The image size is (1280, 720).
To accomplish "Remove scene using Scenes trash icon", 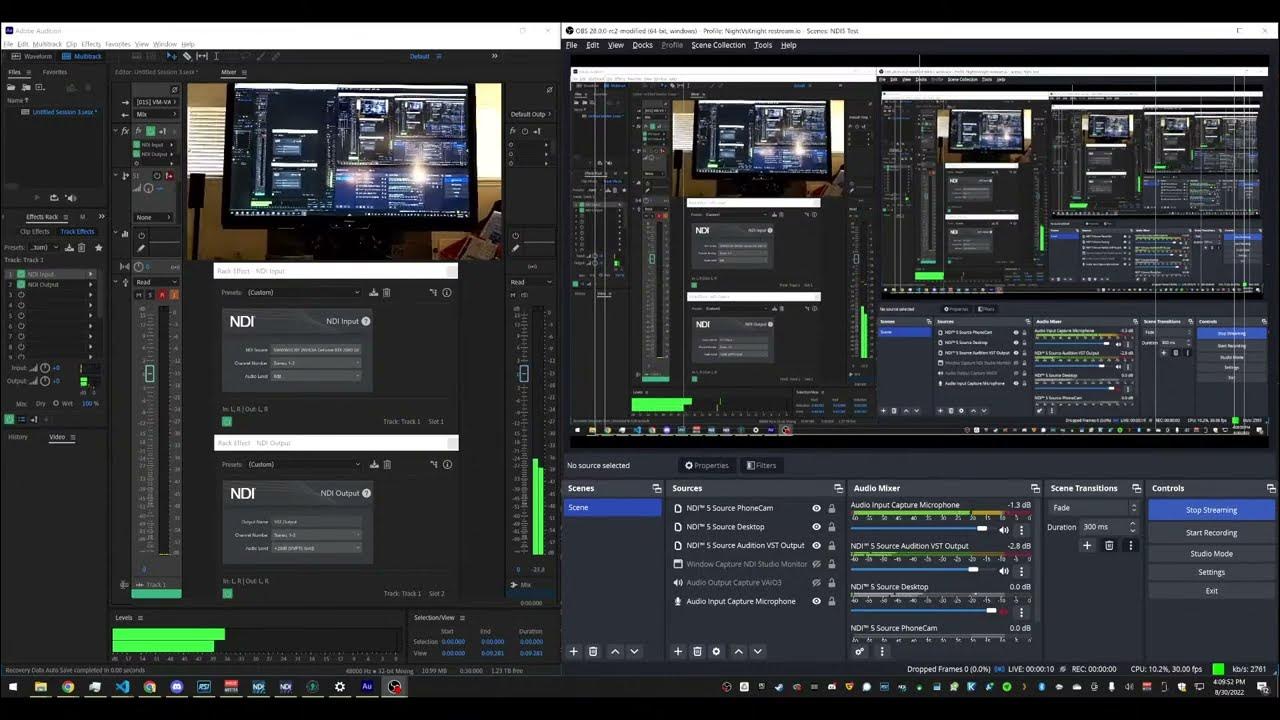I will pyautogui.click(x=593, y=651).
